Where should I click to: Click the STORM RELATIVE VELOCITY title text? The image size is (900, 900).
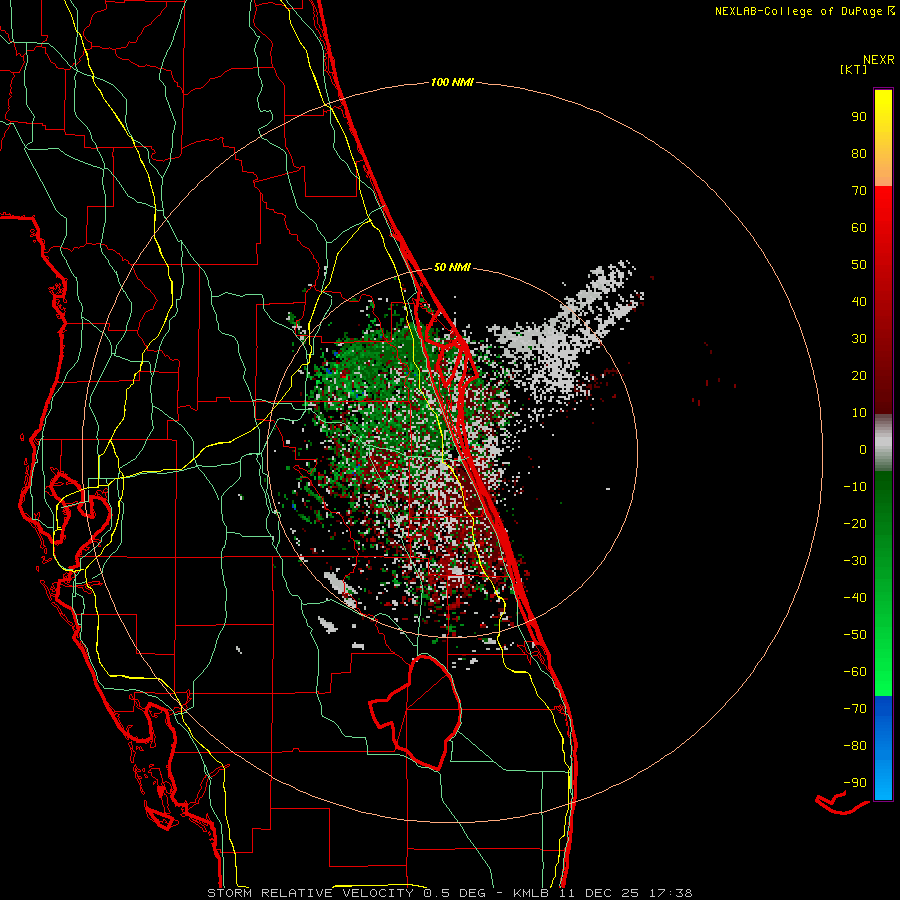[313, 893]
